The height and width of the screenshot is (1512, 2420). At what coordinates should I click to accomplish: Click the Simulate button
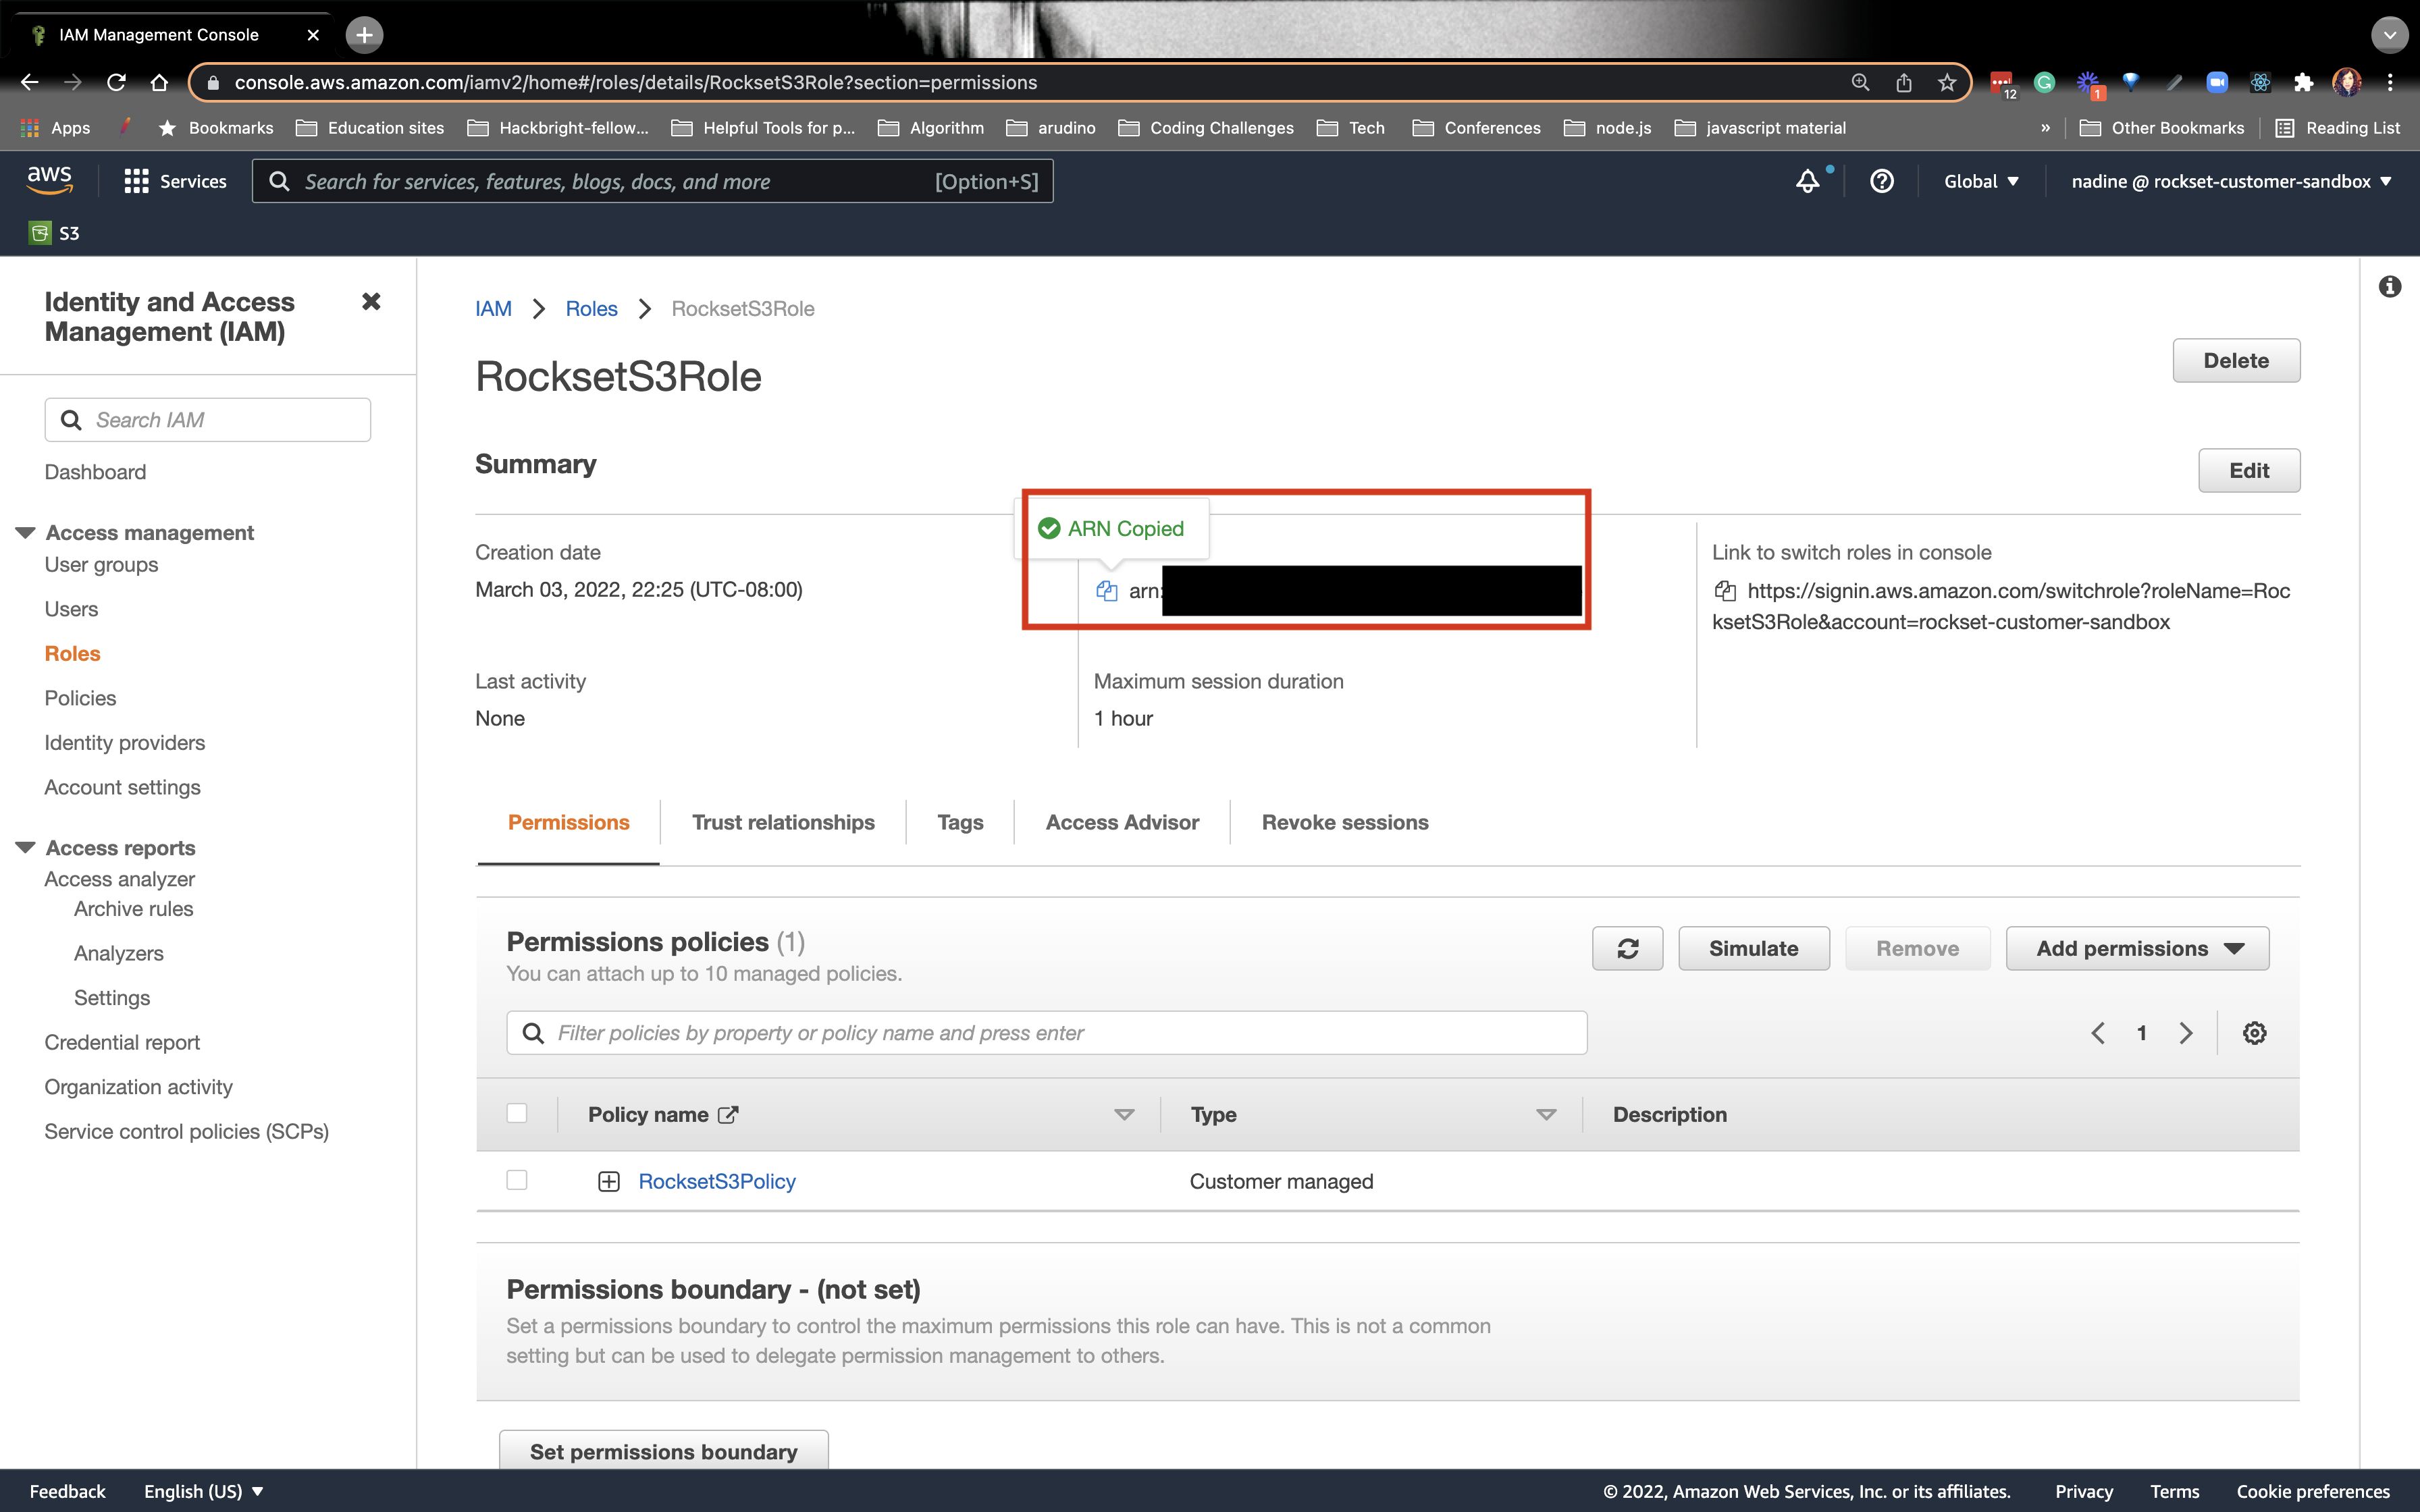point(1754,948)
